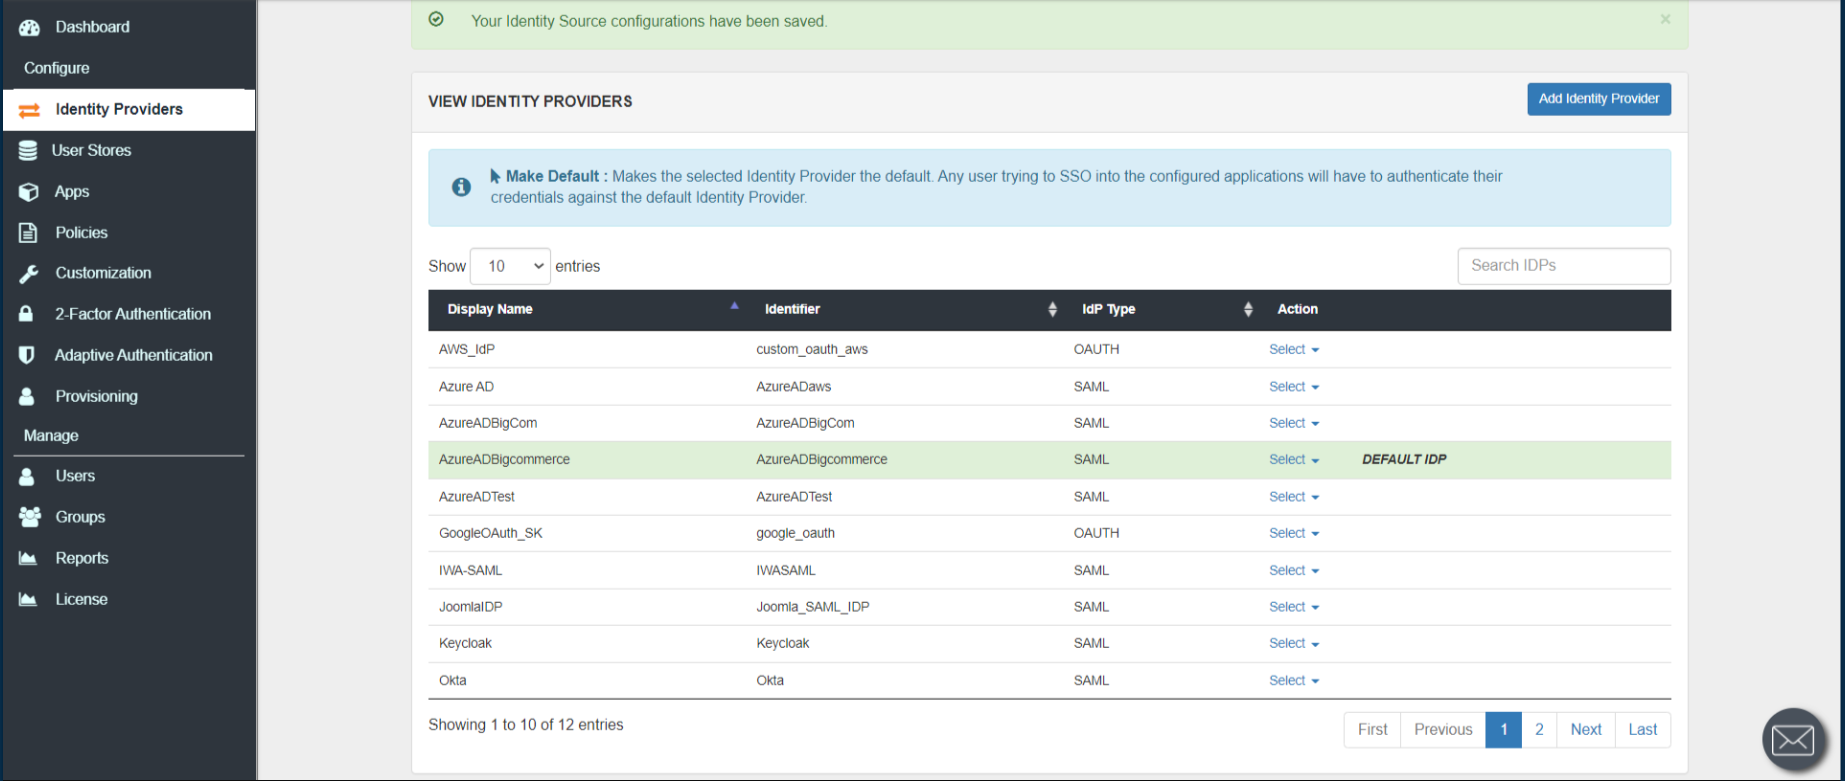This screenshot has height=781, width=1845.
Task: Click the Policies document icon
Action: point(28,232)
